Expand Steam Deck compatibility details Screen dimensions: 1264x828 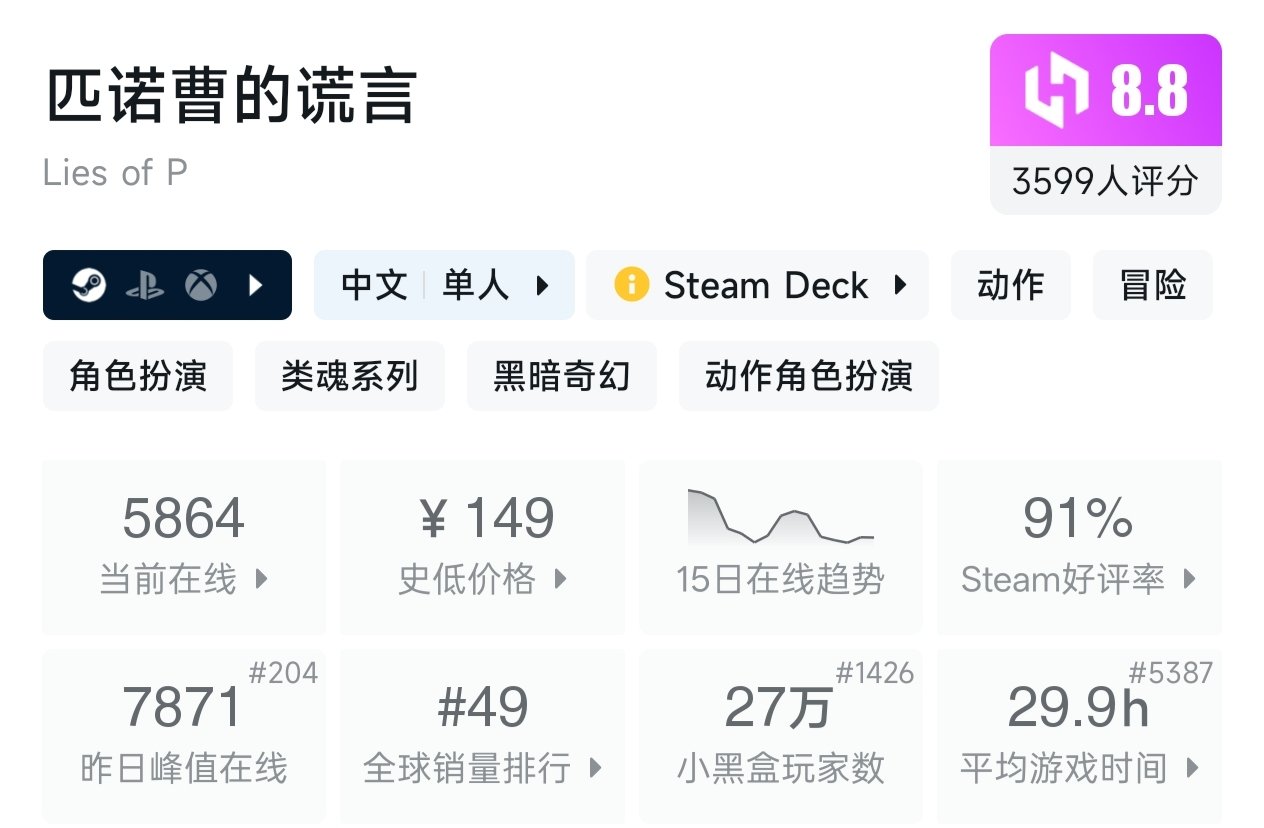900,285
